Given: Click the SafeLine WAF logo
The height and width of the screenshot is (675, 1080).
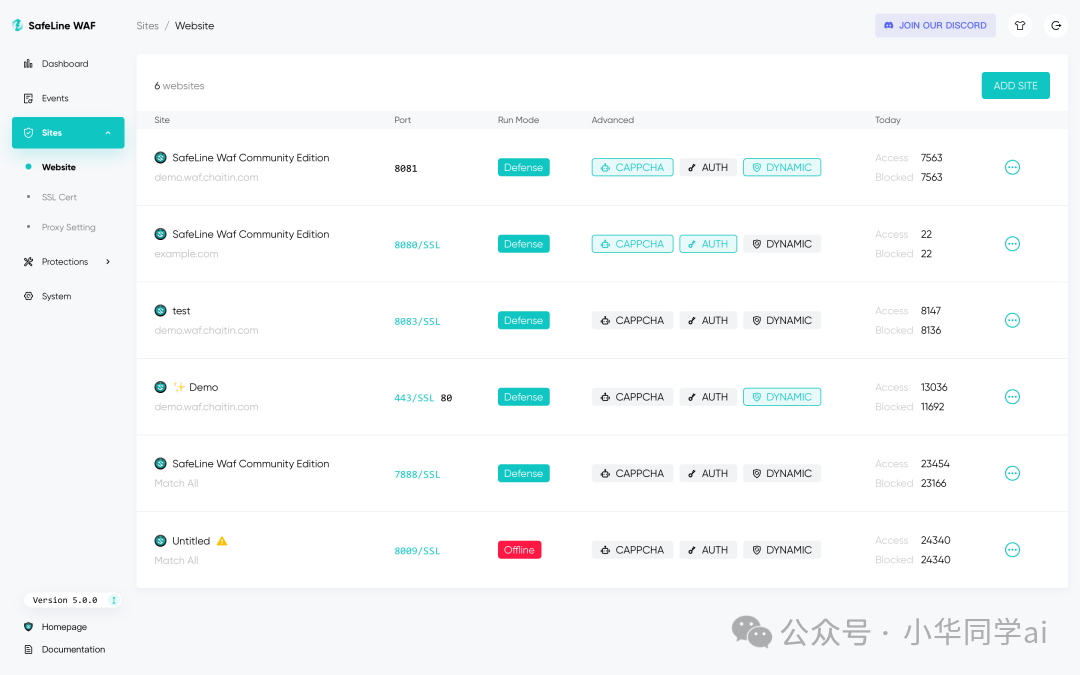Looking at the screenshot, I should (54, 26).
